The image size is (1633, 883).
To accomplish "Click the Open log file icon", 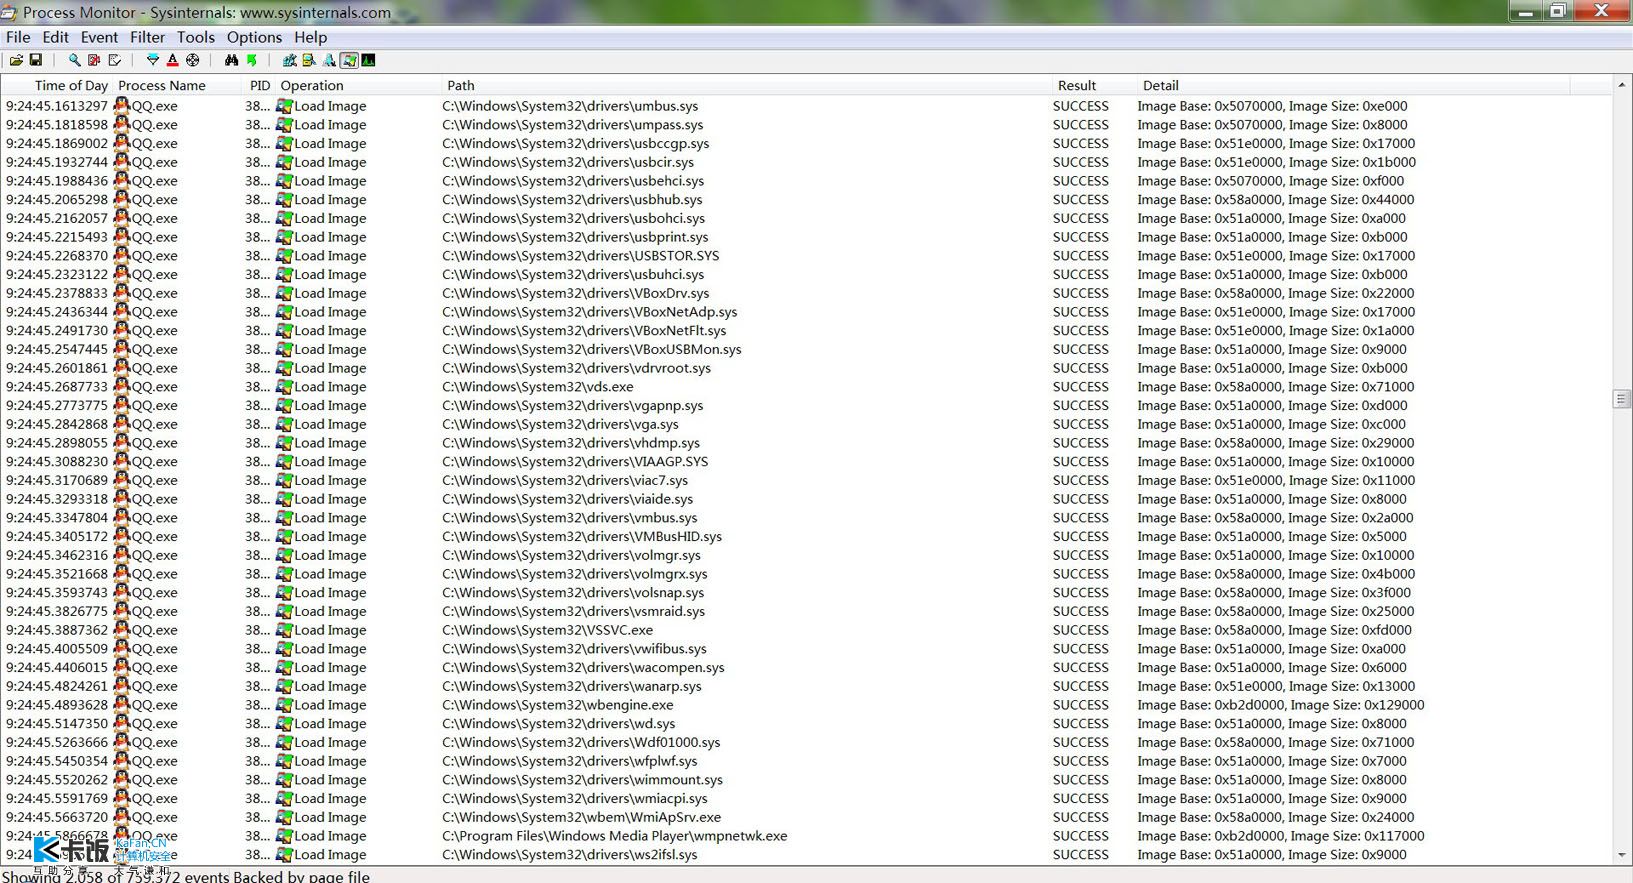I will (x=17, y=60).
